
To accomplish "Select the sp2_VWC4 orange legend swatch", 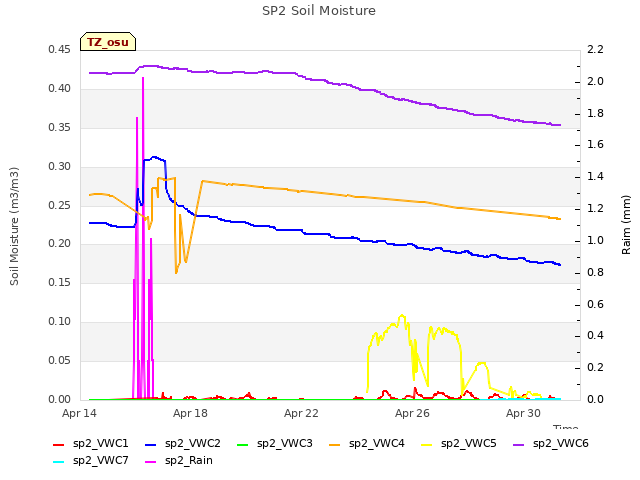I will (x=335, y=444).
